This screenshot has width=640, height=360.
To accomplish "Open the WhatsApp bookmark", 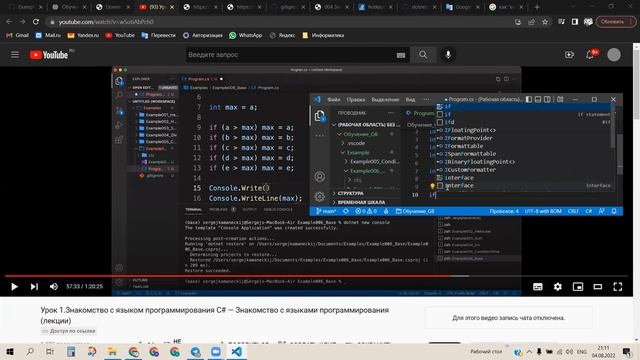I will tap(246, 36).
